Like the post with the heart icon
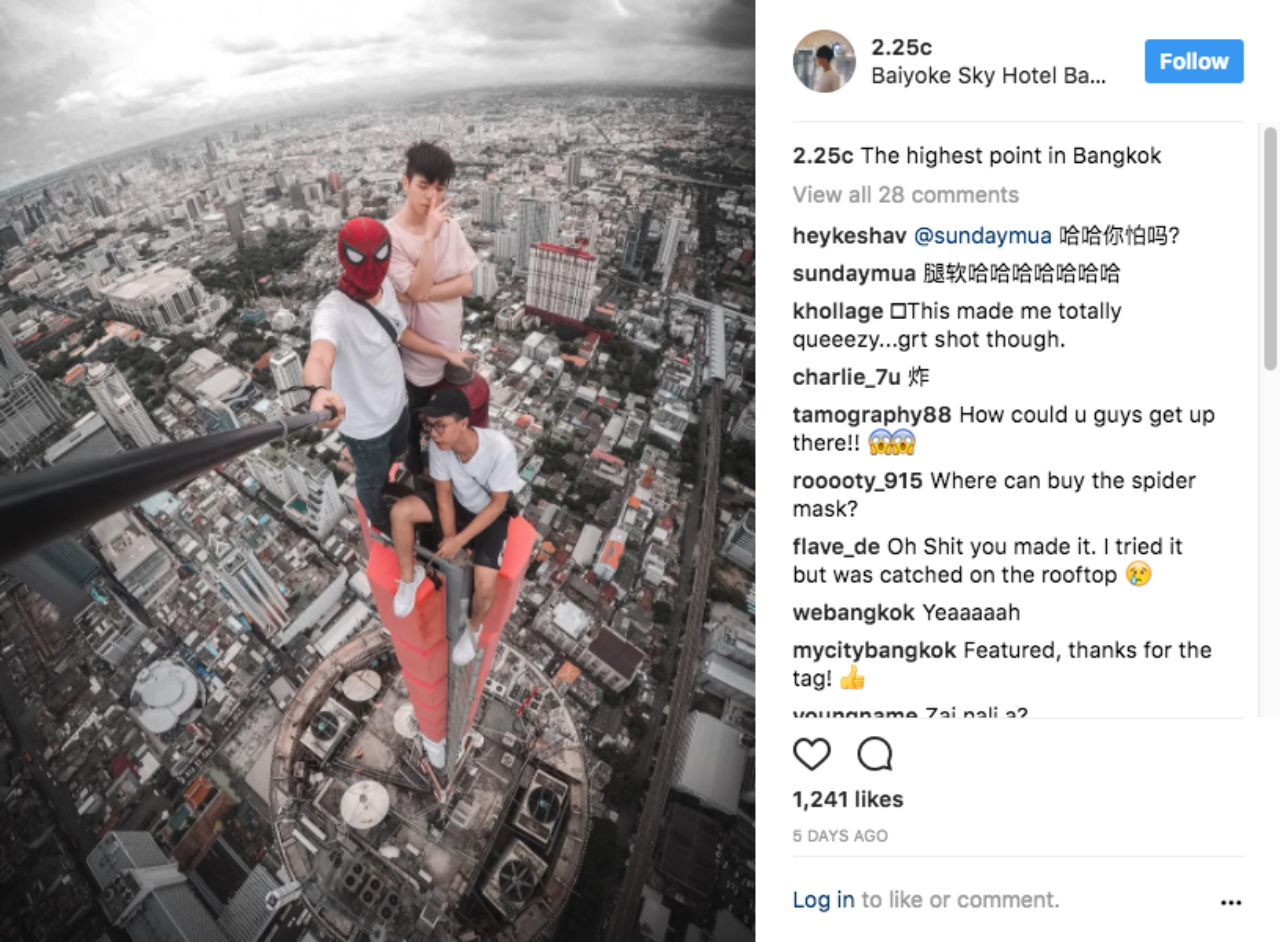The width and height of the screenshot is (1280, 942). click(811, 754)
